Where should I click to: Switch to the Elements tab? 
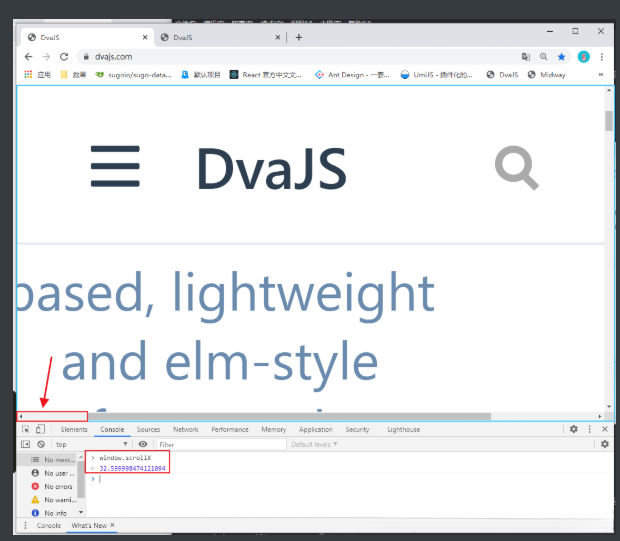[x=74, y=429]
